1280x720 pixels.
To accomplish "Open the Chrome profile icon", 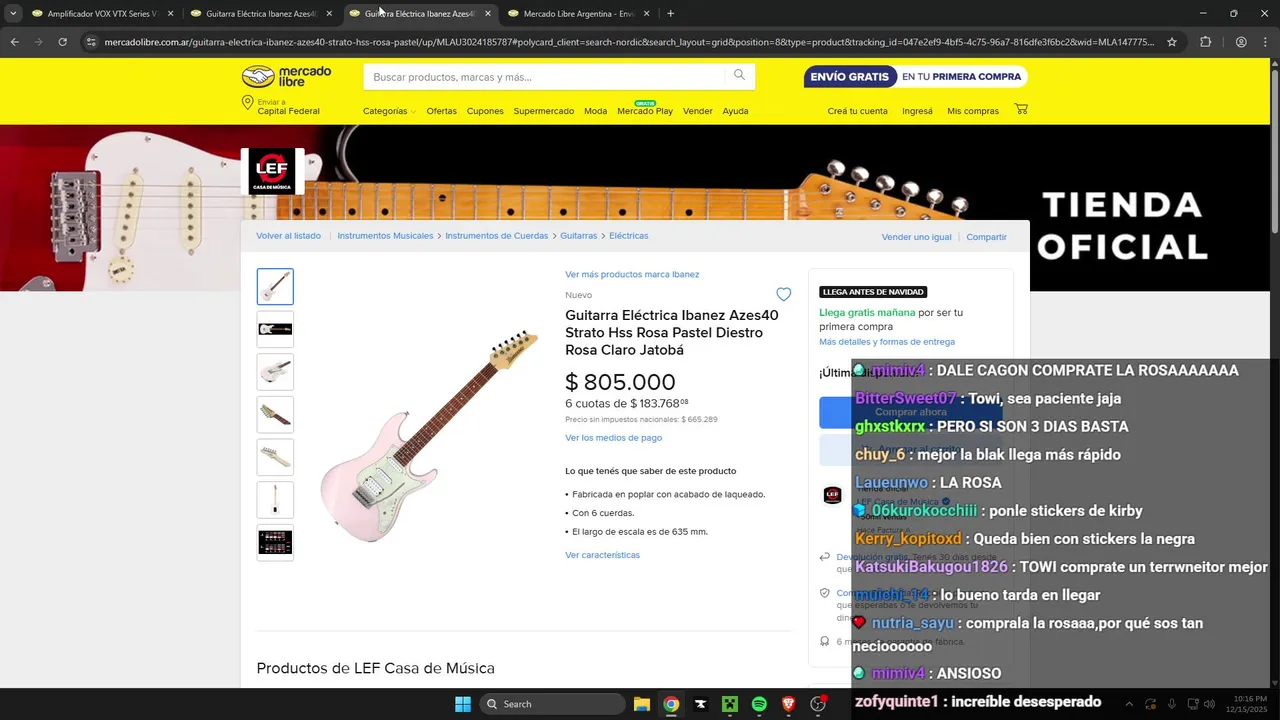I will (x=1241, y=42).
